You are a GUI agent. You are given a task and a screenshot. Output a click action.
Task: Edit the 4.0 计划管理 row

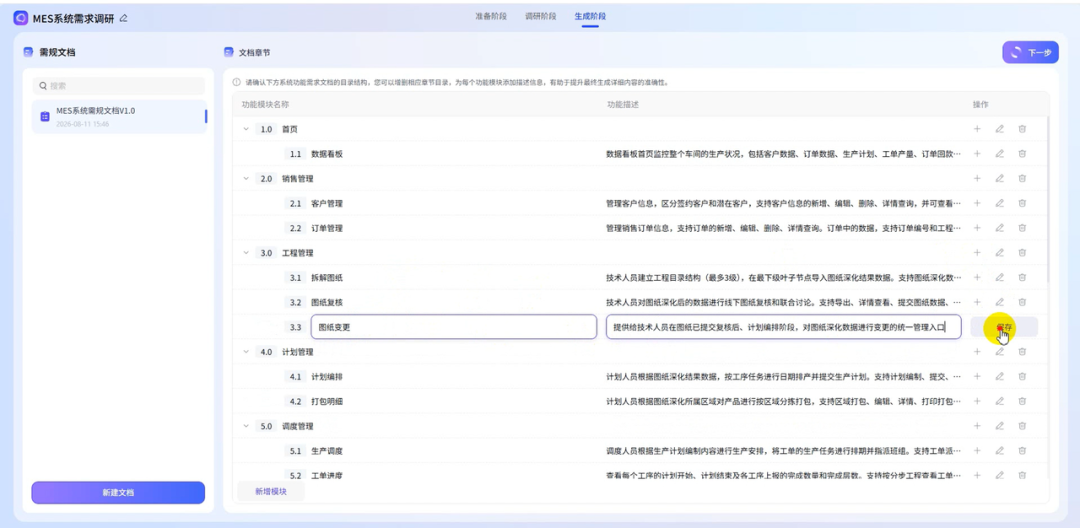click(x=999, y=352)
